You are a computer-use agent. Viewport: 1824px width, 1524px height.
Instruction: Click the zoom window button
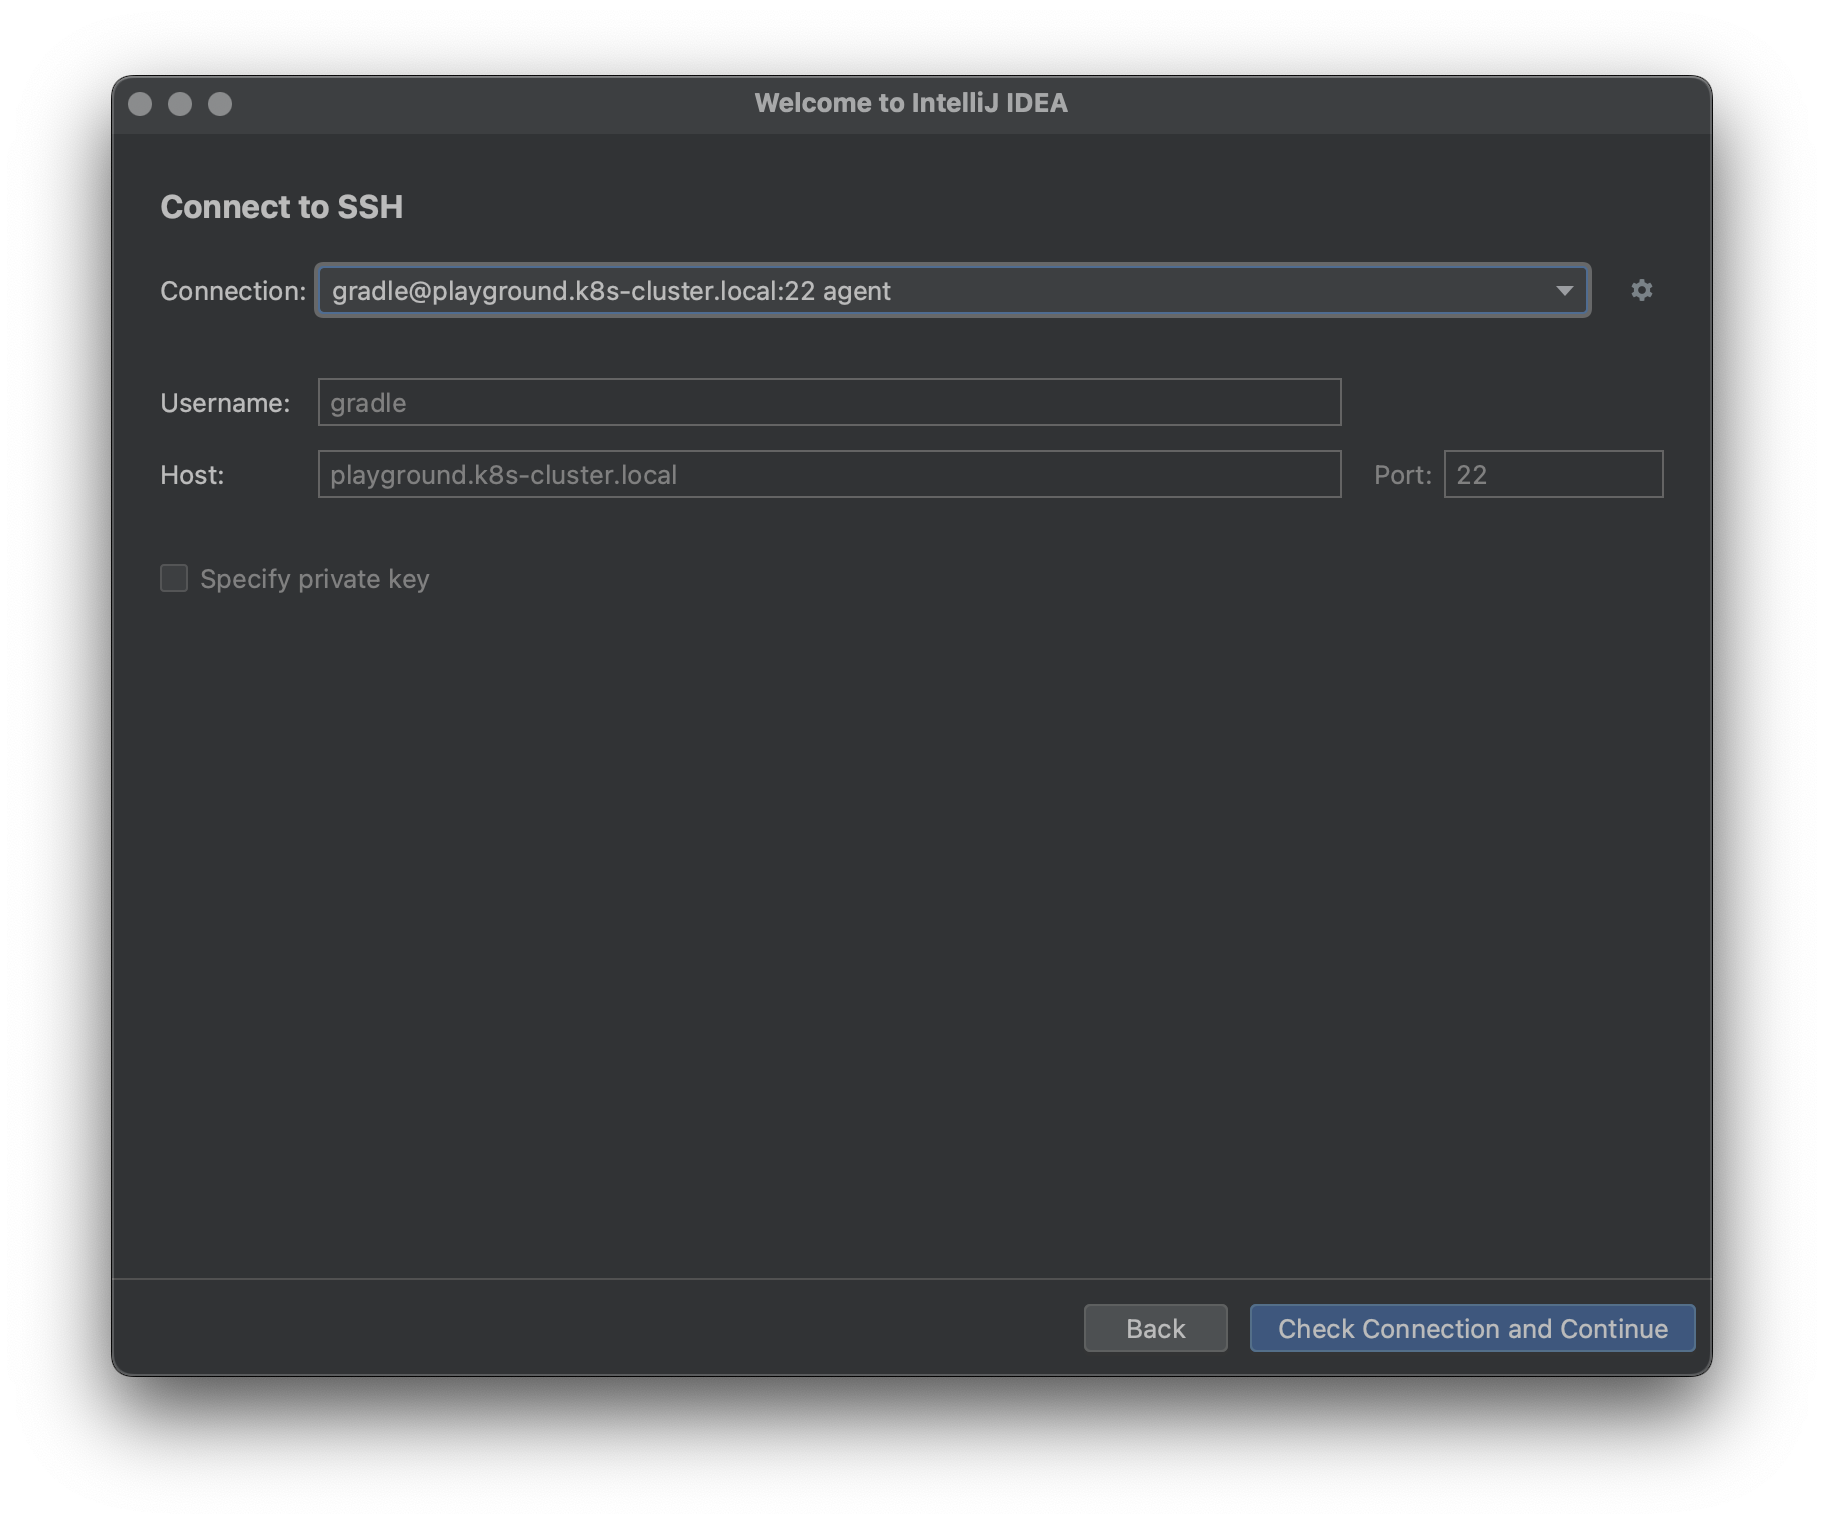pyautogui.click(x=220, y=104)
